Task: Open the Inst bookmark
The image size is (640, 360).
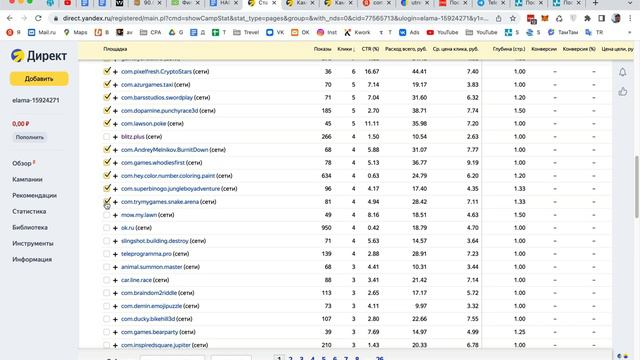Action: (327, 32)
